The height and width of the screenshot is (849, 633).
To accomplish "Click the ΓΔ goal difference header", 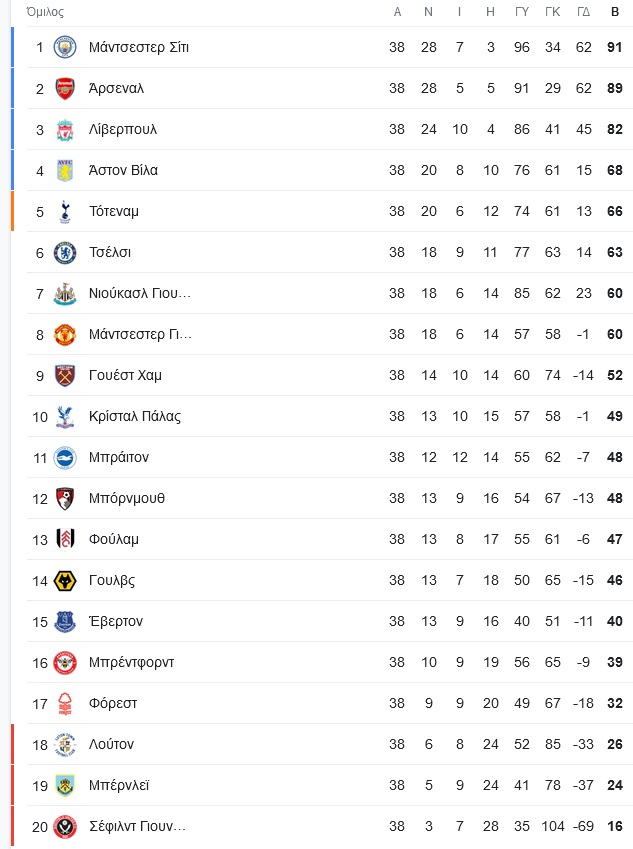I will (584, 11).
